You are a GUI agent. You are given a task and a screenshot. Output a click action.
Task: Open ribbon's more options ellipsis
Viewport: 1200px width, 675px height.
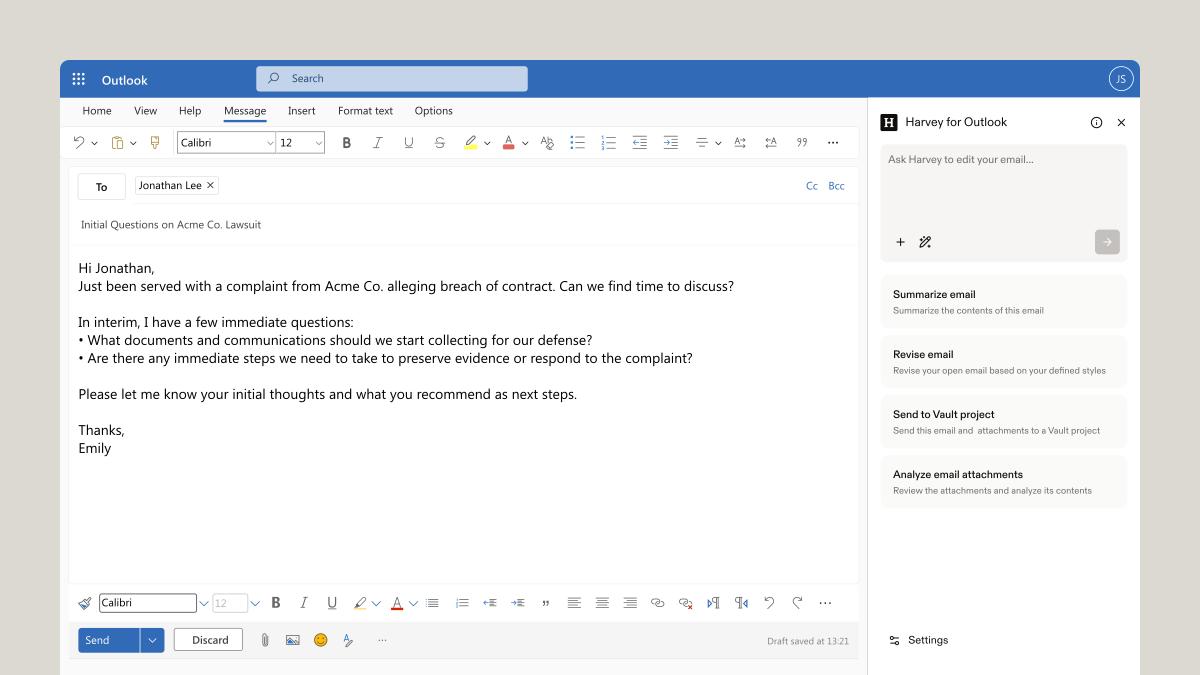pos(833,143)
